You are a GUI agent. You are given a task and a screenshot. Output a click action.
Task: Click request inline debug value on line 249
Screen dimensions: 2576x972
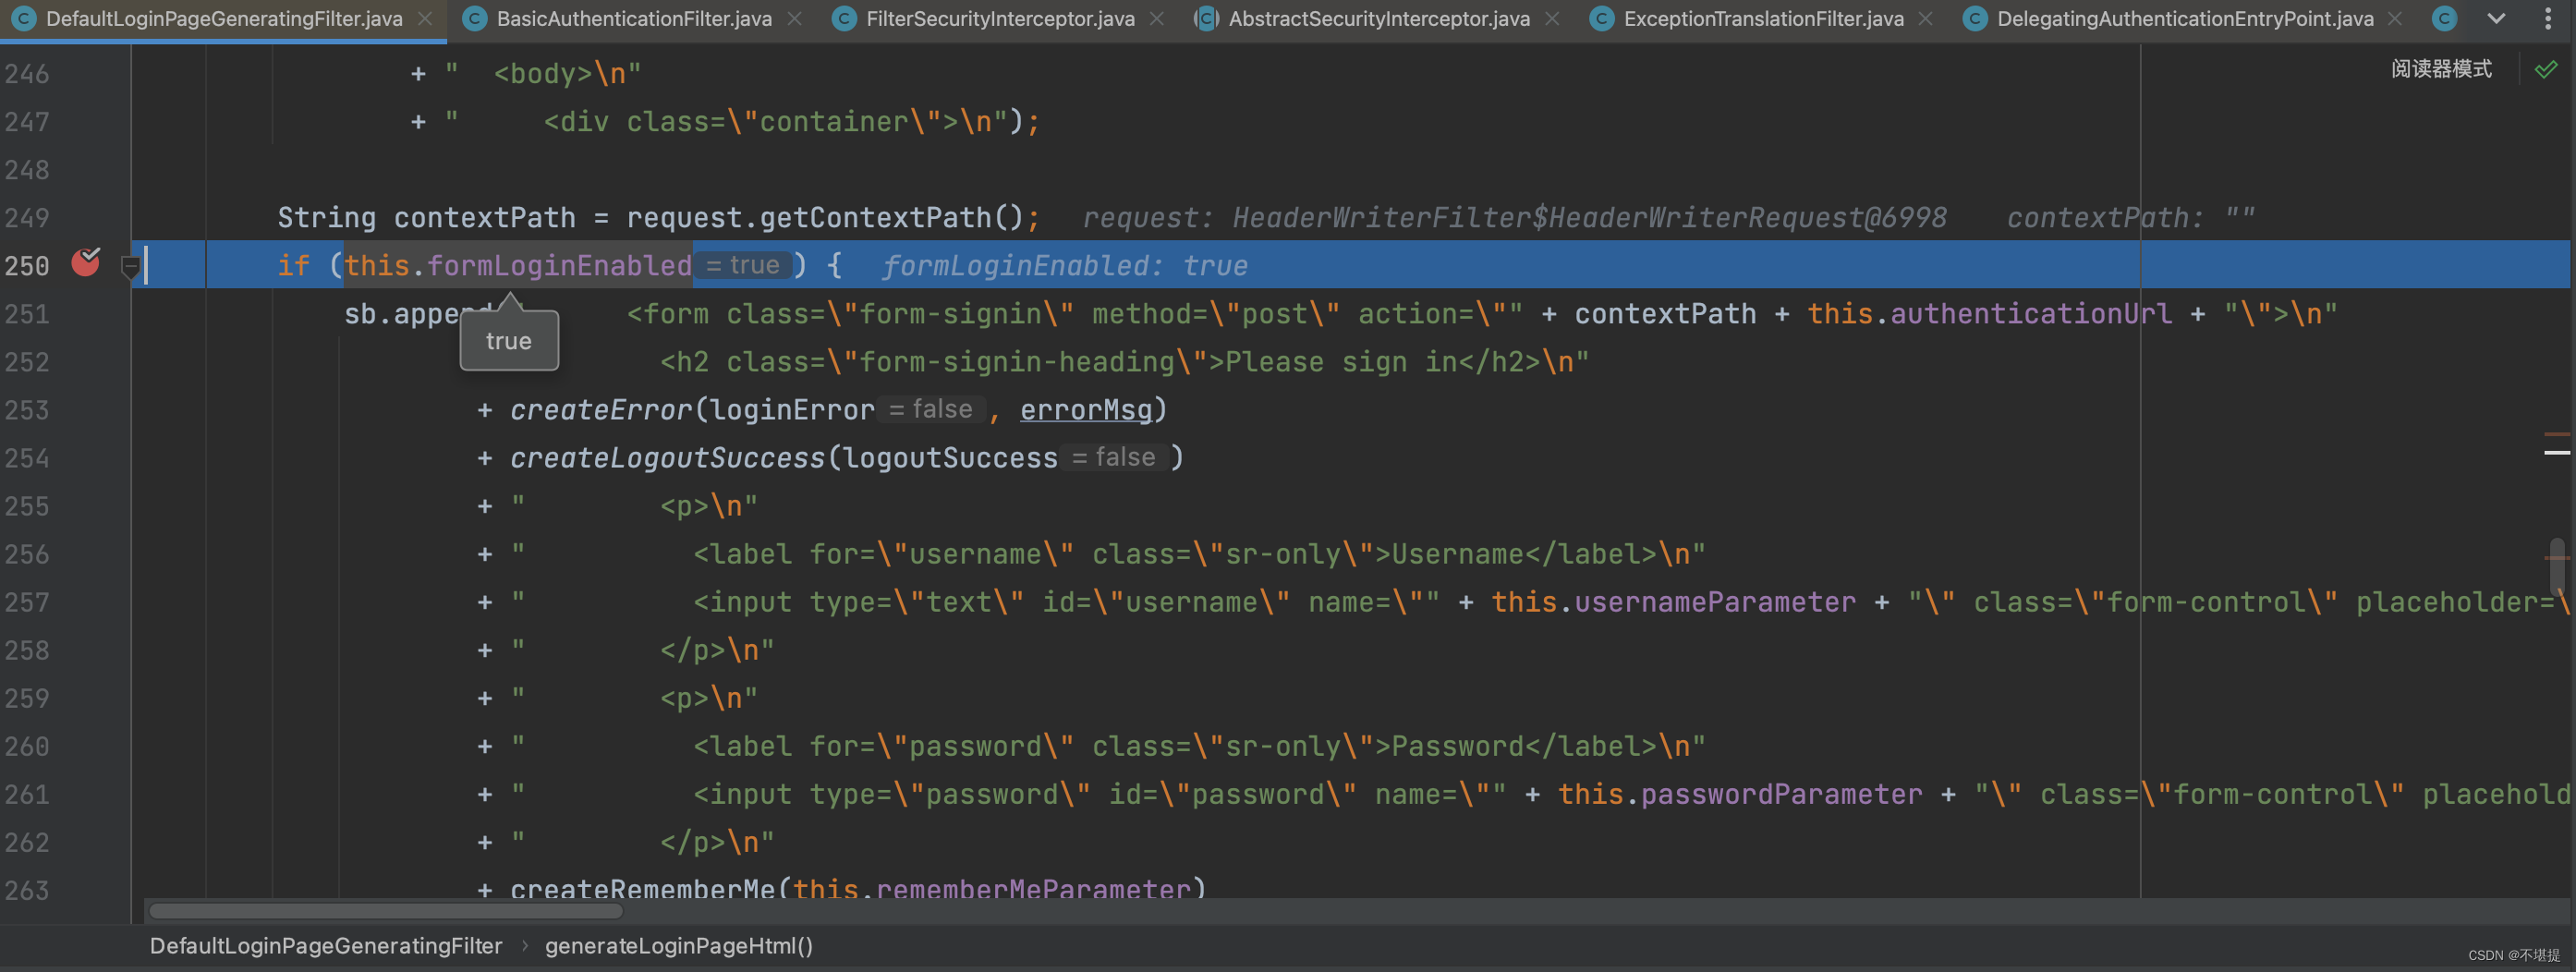click(1515, 218)
